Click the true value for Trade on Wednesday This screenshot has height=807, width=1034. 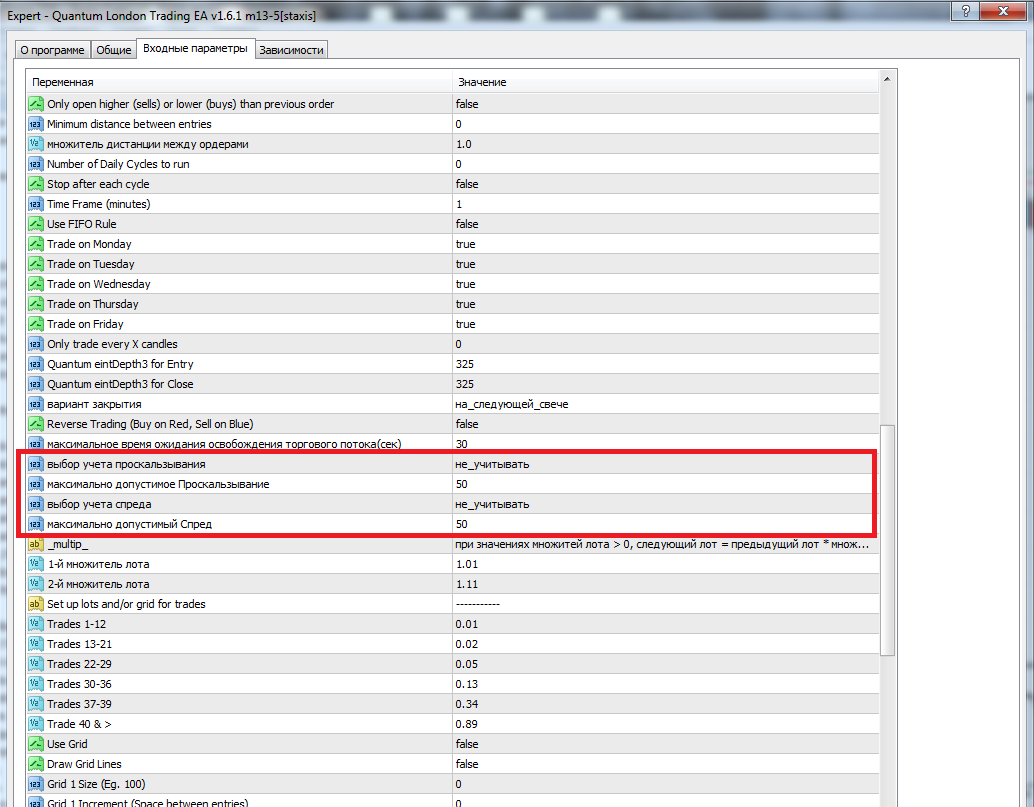pyautogui.click(x=466, y=284)
